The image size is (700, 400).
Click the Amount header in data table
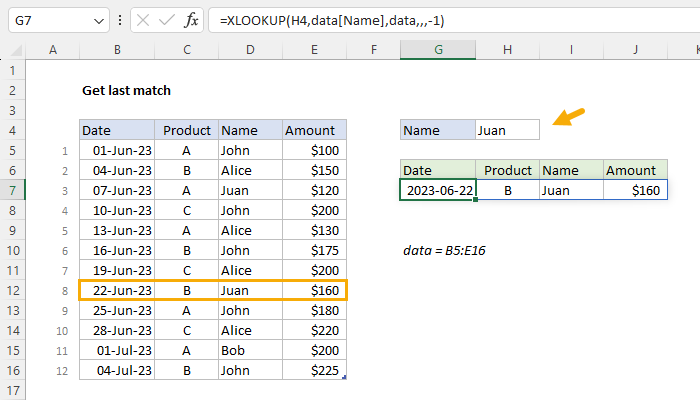(x=314, y=130)
